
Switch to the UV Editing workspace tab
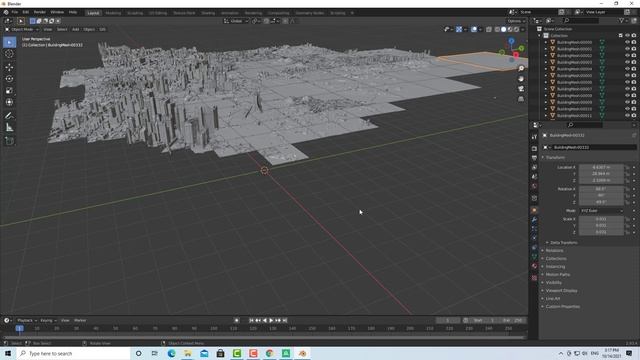tap(158, 13)
